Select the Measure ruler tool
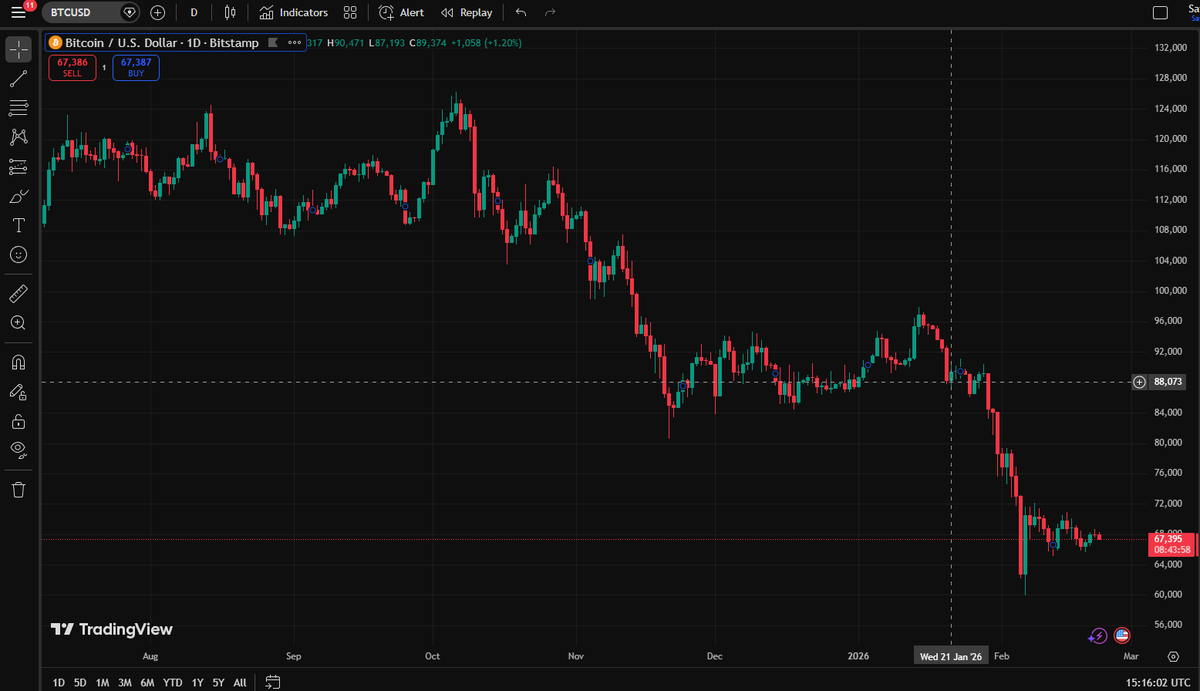Screen dimensions: 1200x691 [16, 293]
